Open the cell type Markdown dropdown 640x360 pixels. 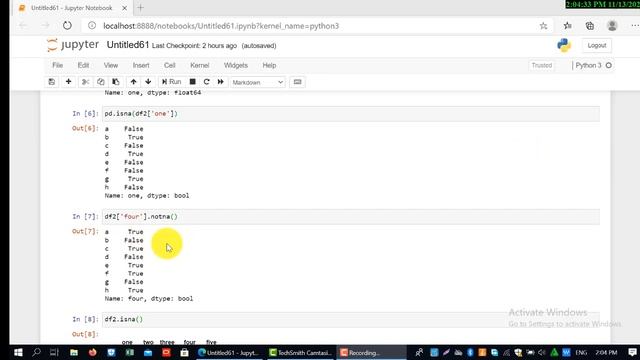point(258,82)
